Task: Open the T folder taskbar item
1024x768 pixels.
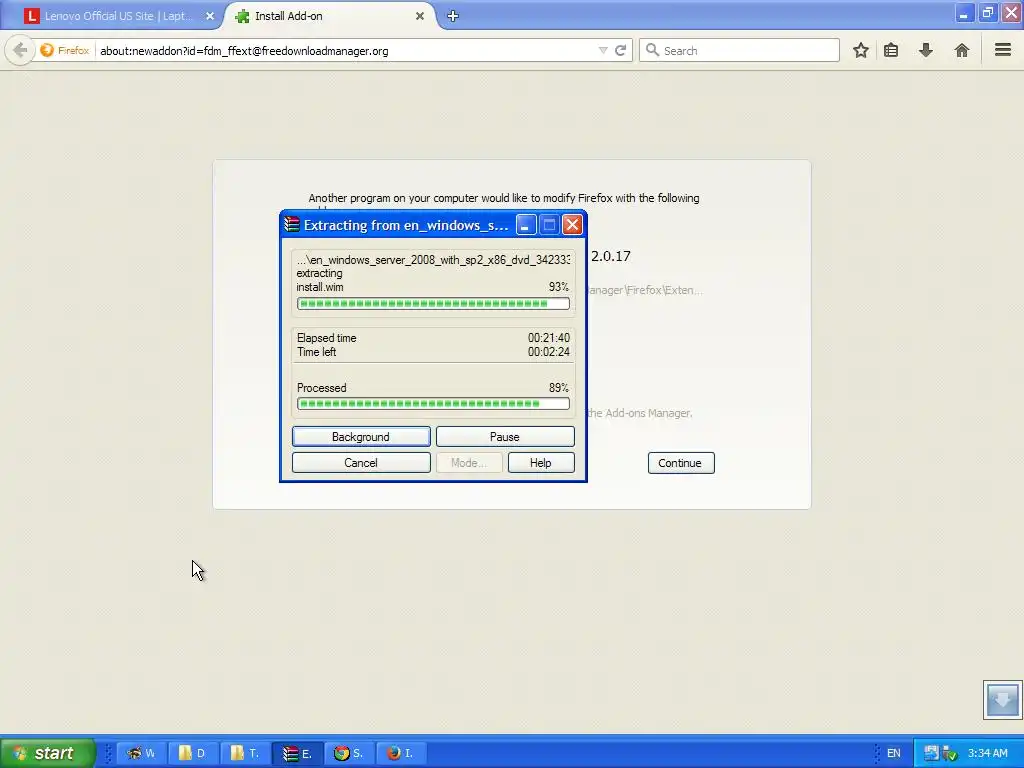Action: 245,753
